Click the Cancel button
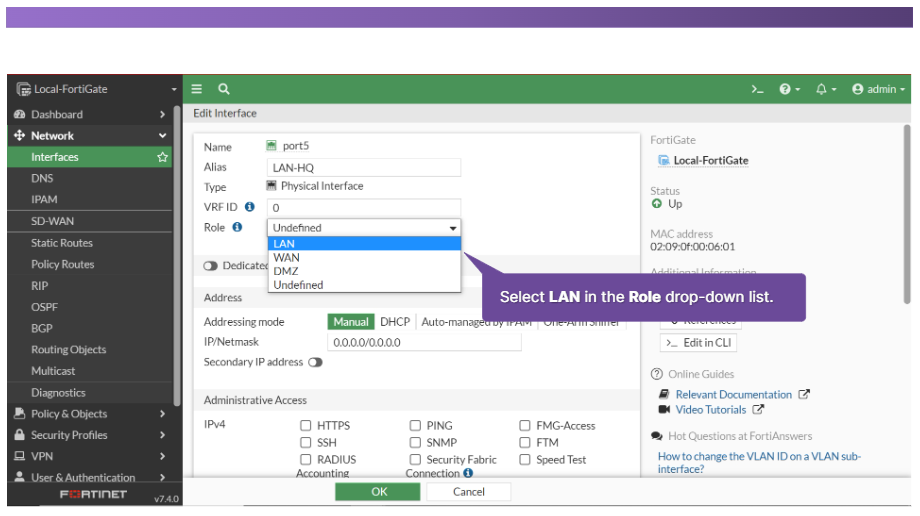The height and width of the screenshot is (516, 920). (x=468, y=491)
